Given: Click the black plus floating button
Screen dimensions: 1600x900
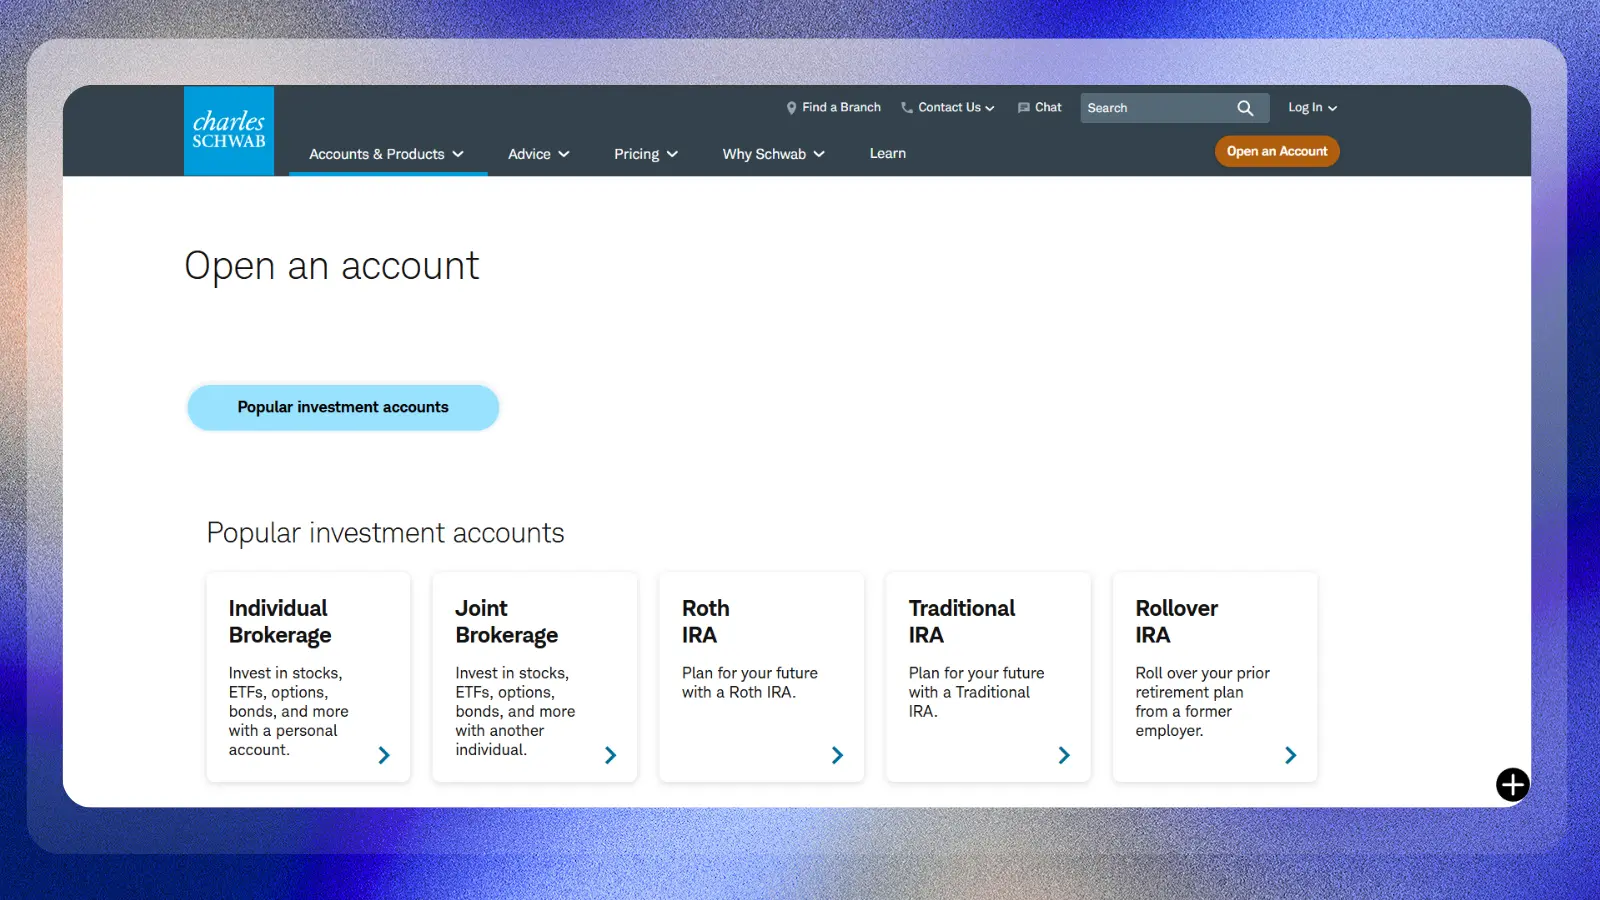Looking at the screenshot, I should point(1513,785).
